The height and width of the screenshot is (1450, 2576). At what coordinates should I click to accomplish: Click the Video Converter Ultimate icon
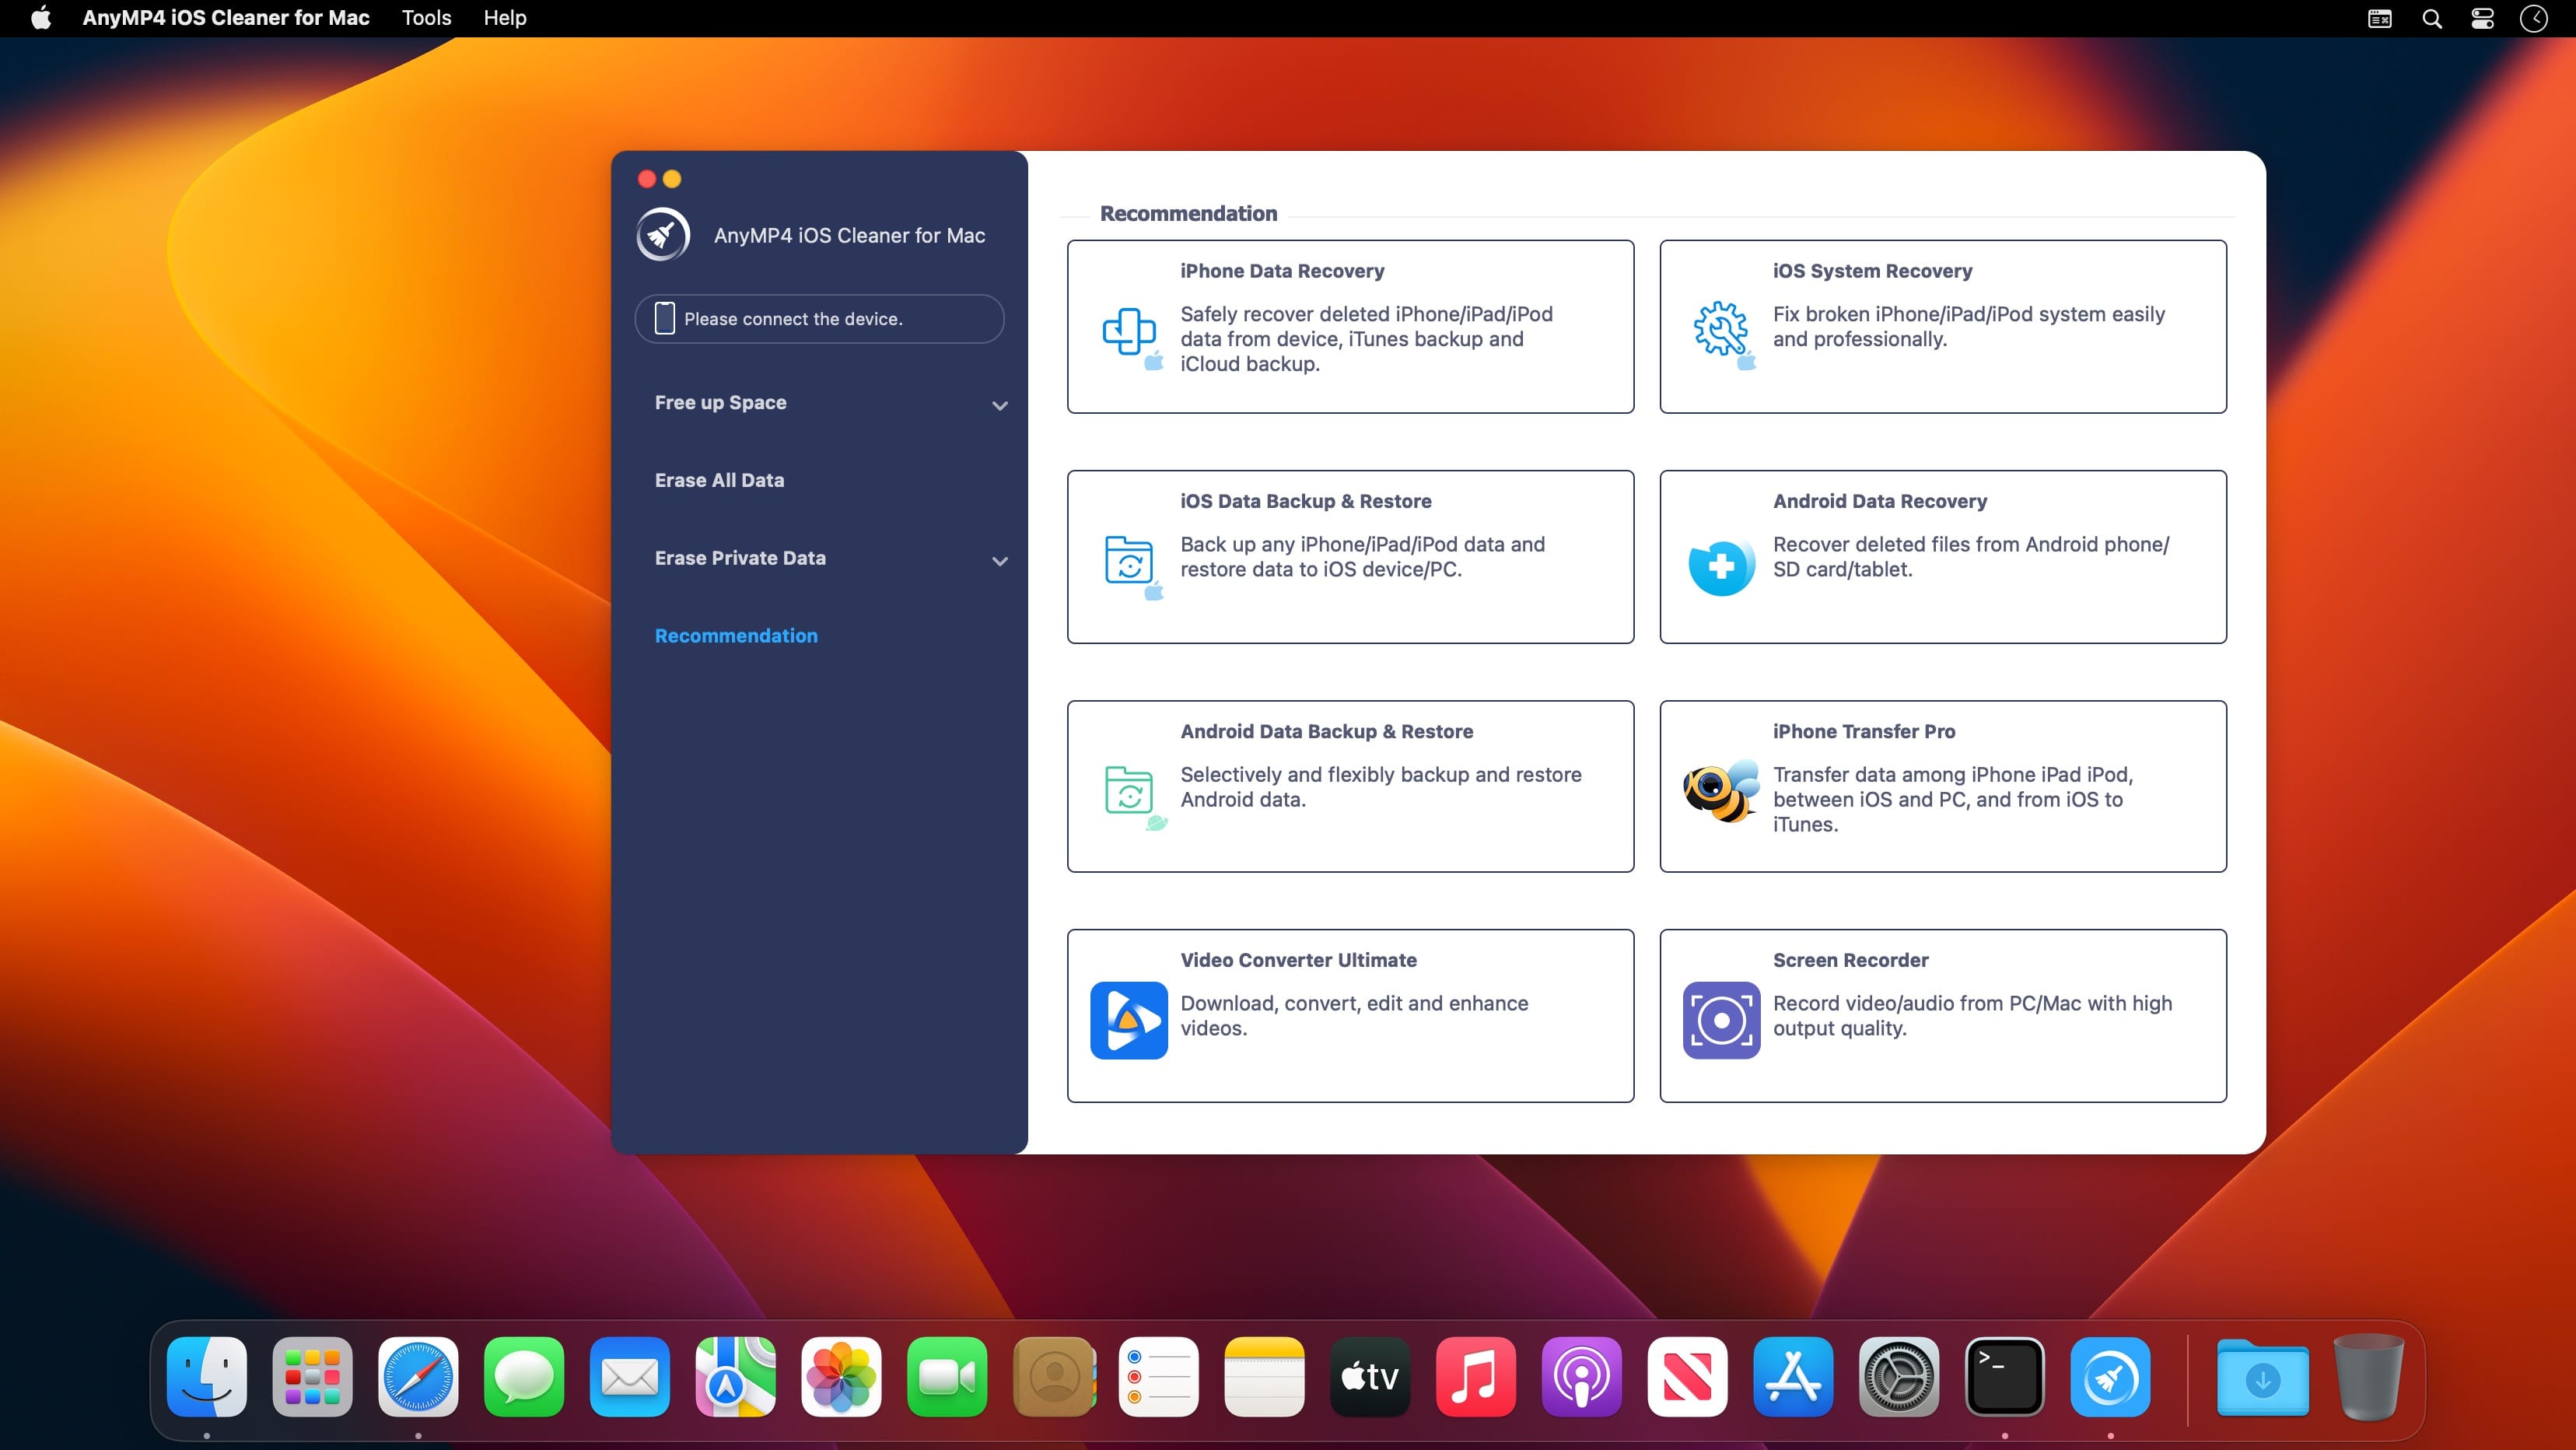[x=1129, y=1020]
